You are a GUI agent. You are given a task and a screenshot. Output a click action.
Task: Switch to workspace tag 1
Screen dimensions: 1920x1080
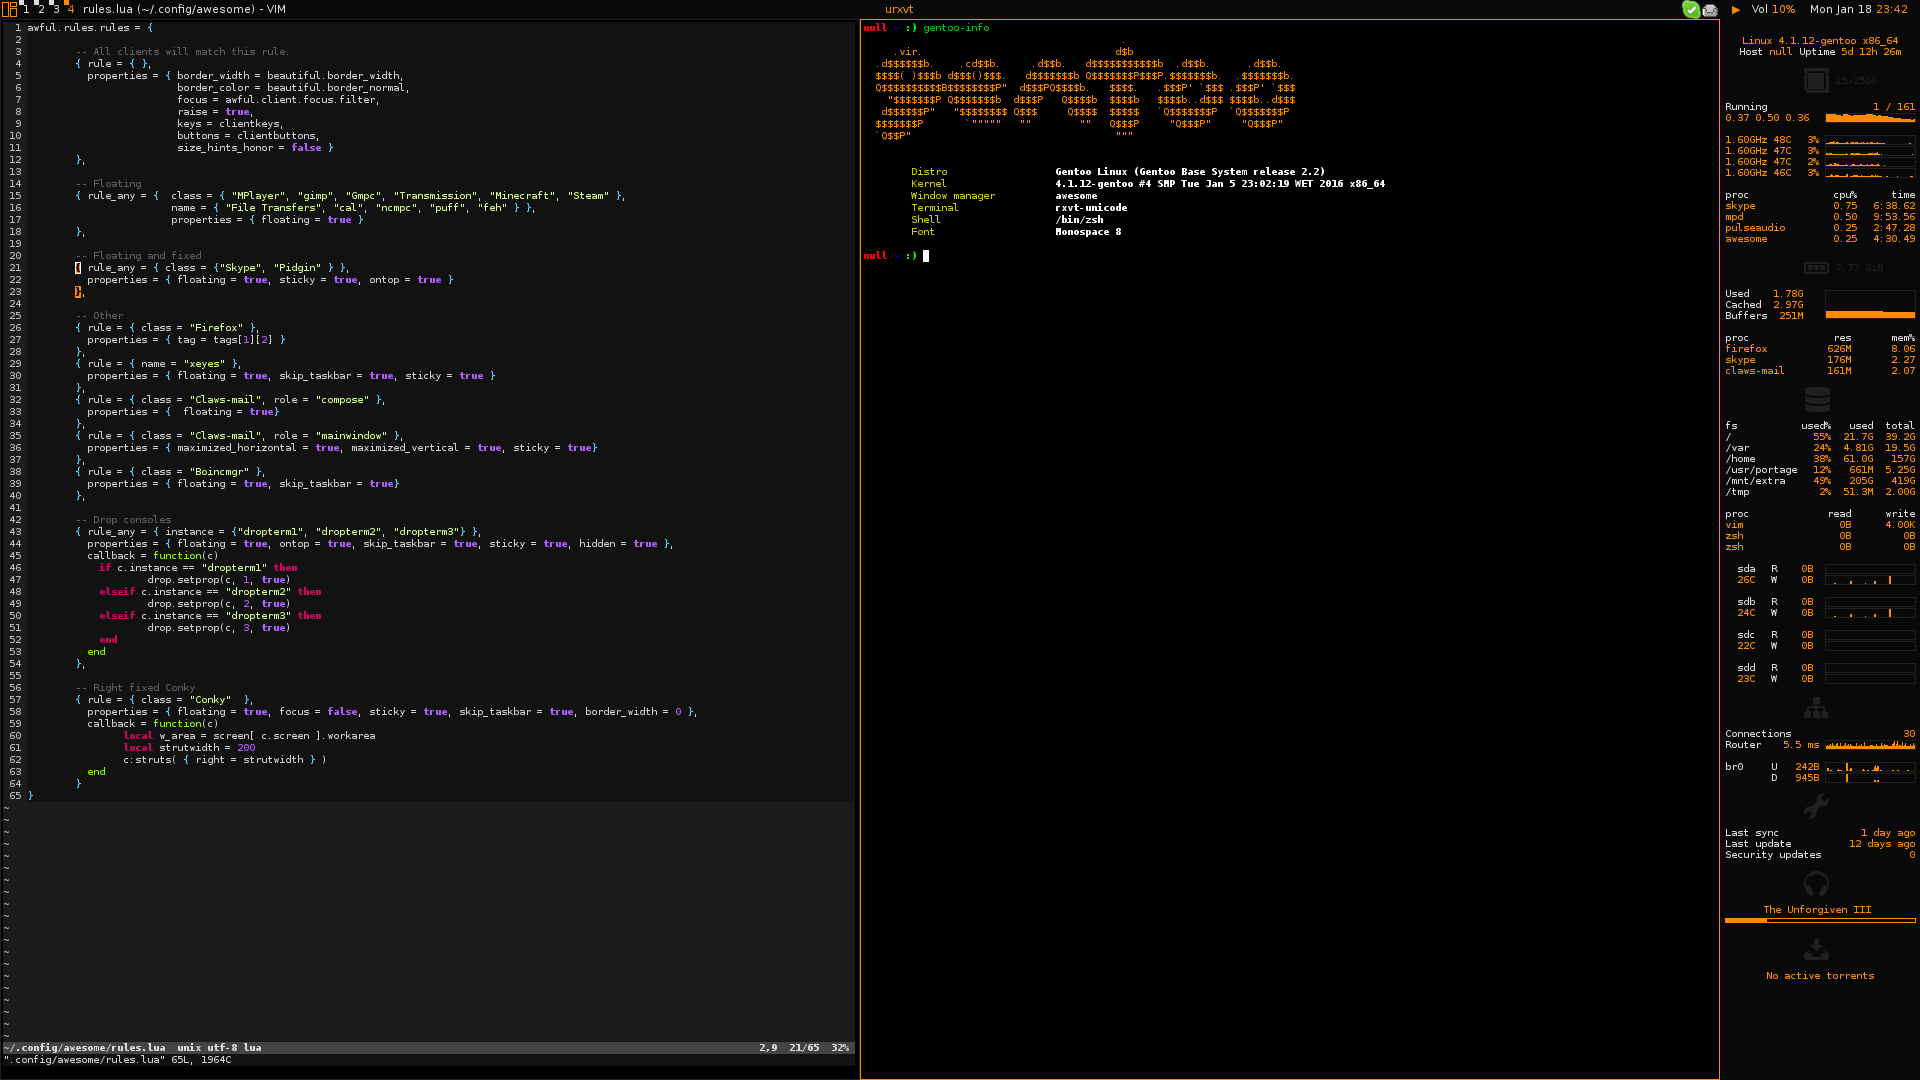coord(26,9)
